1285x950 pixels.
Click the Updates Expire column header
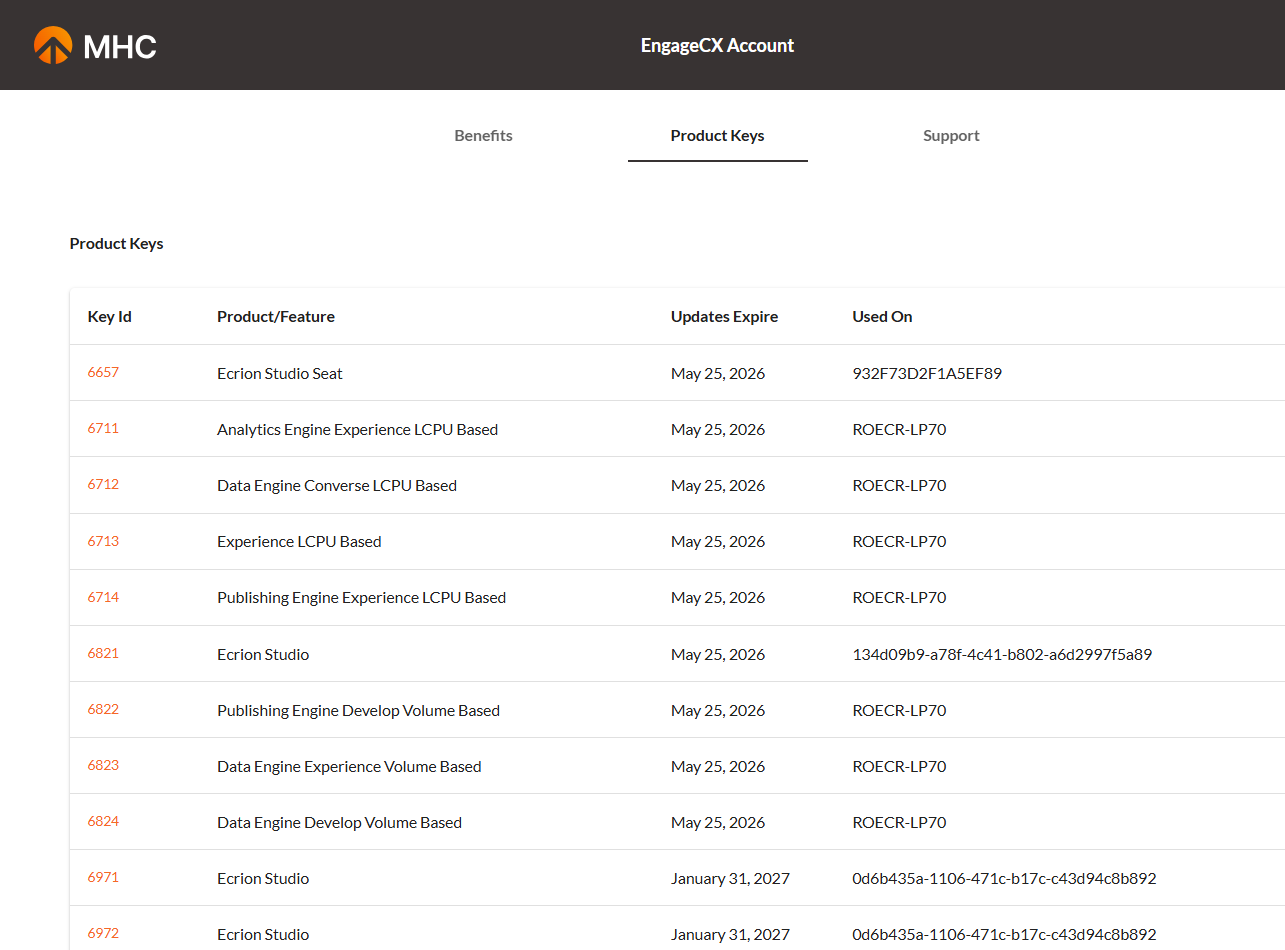(724, 317)
